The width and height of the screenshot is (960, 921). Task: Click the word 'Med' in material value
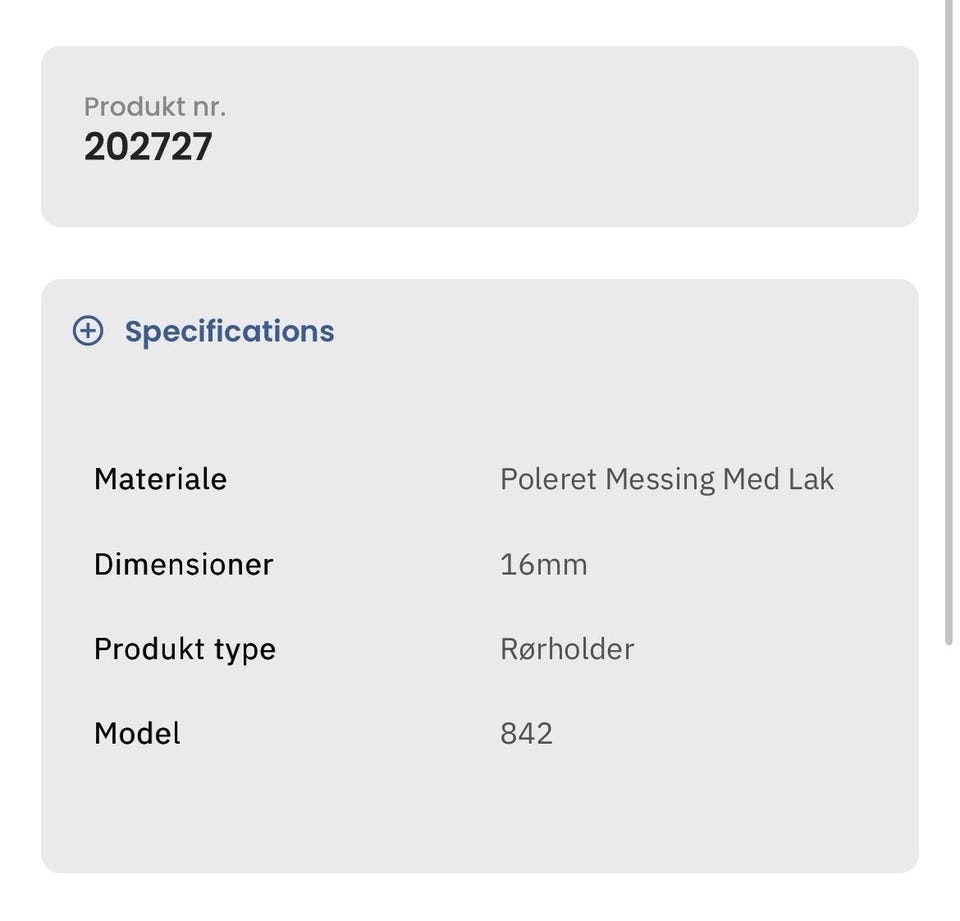coord(750,479)
